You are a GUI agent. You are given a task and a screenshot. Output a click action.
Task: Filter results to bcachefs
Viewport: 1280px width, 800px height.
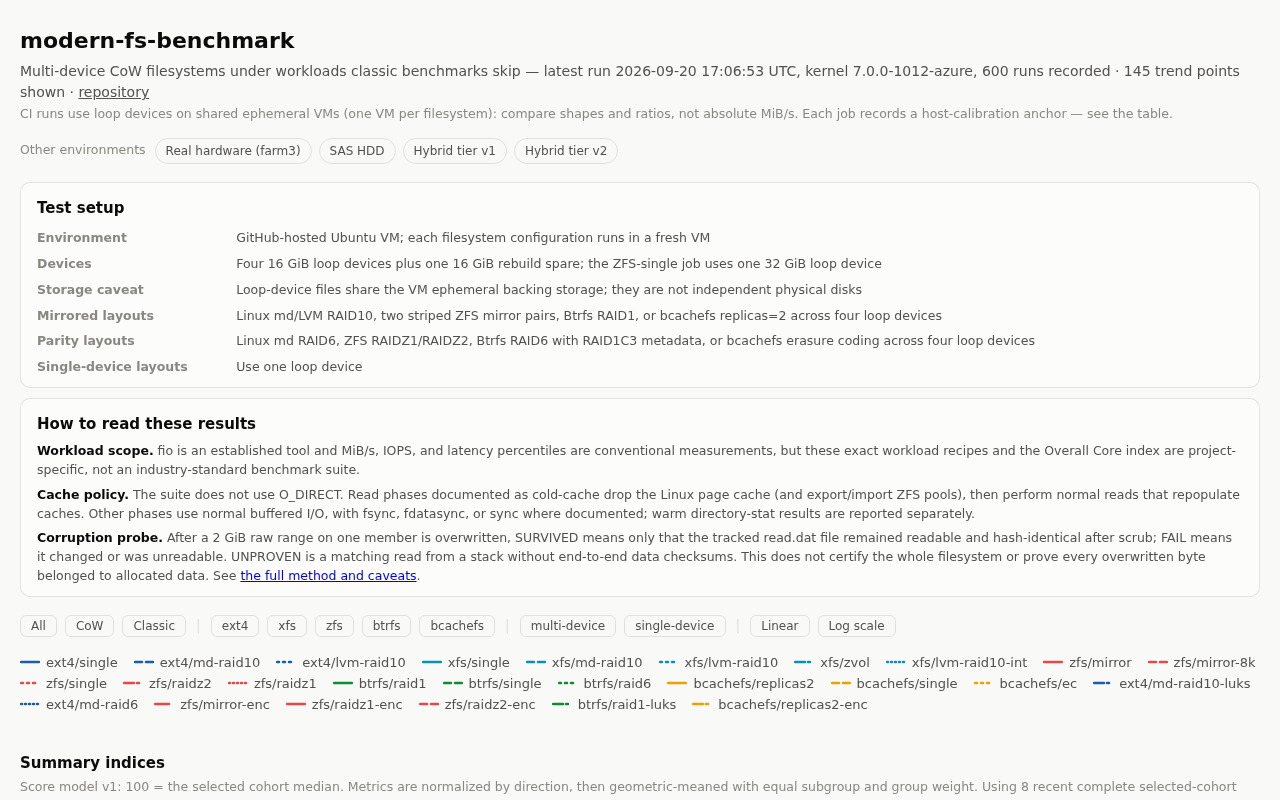[x=457, y=626]
